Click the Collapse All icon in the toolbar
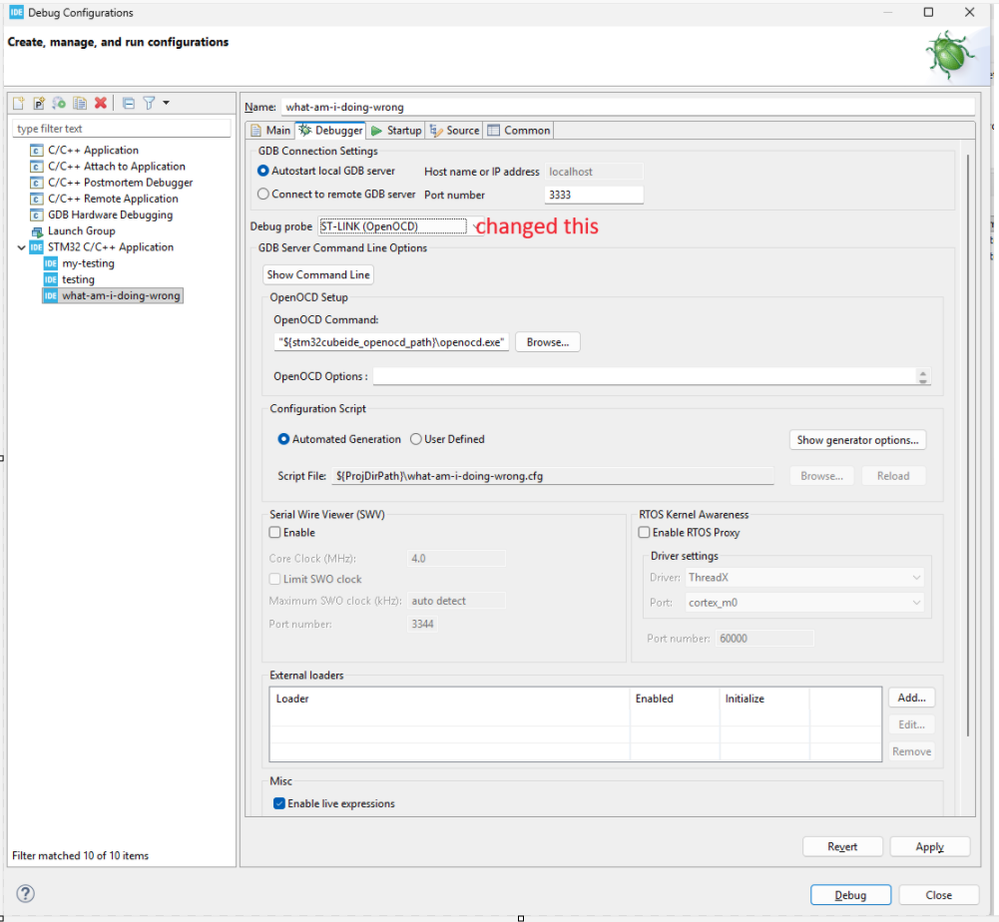Screen dimensions: 999x922 point(128,103)
